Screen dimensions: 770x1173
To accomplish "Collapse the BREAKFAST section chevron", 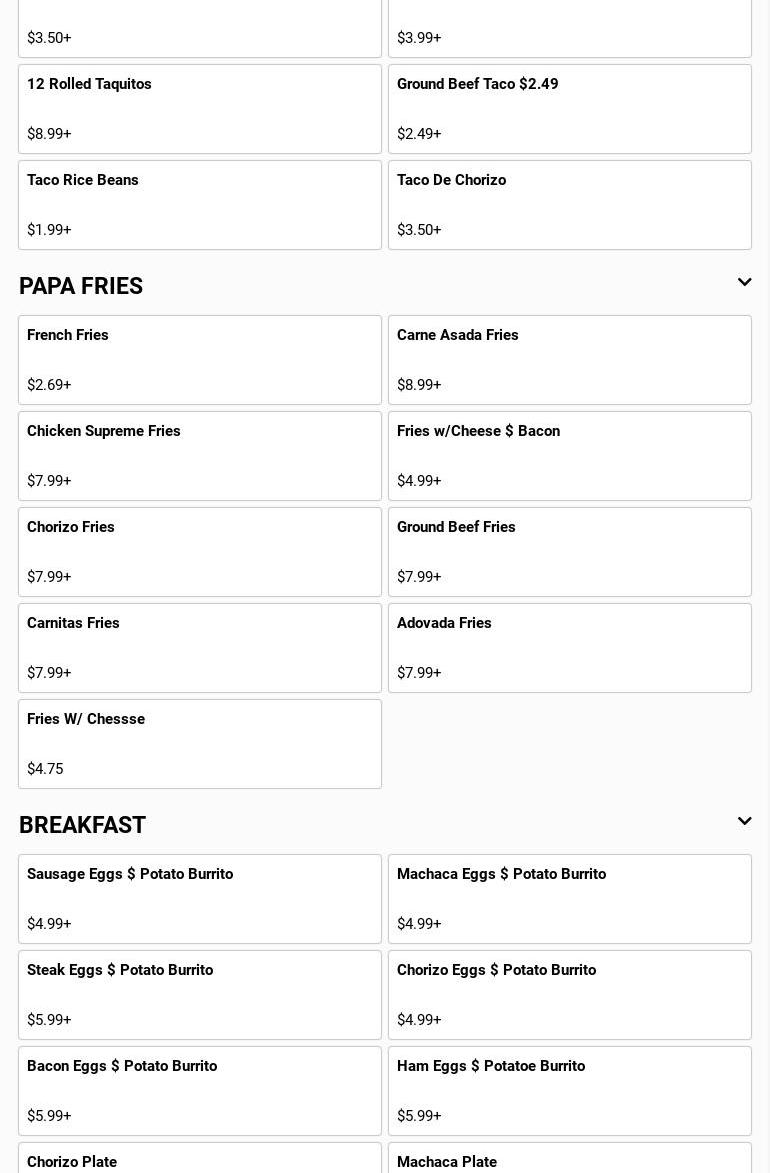I will 744,822.
